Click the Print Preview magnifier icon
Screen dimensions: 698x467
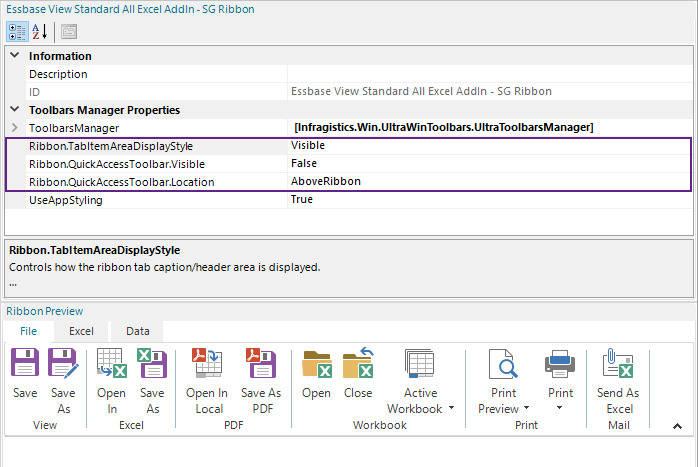(503, 363)
